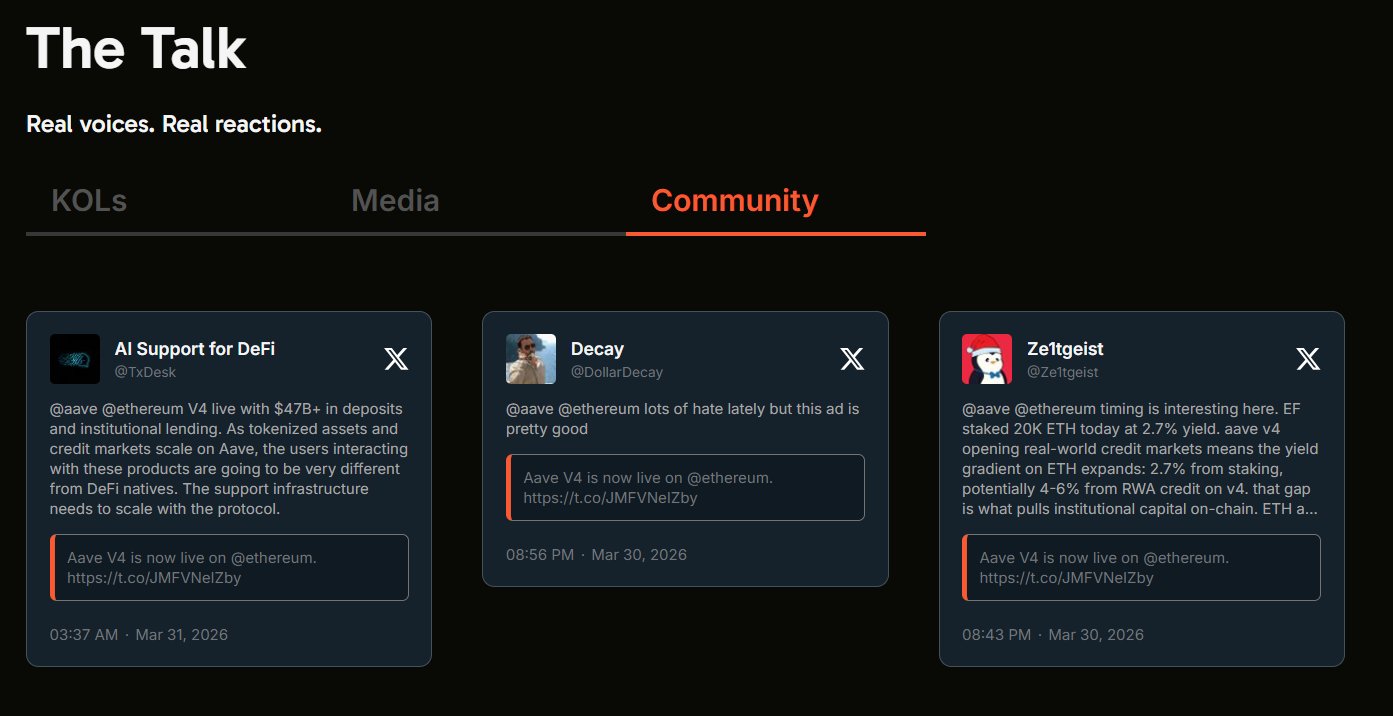Click the 08:56 PM Mar 30, 2026 timestamp
The width and height of the screenshot is (1393, 716).
596,555
